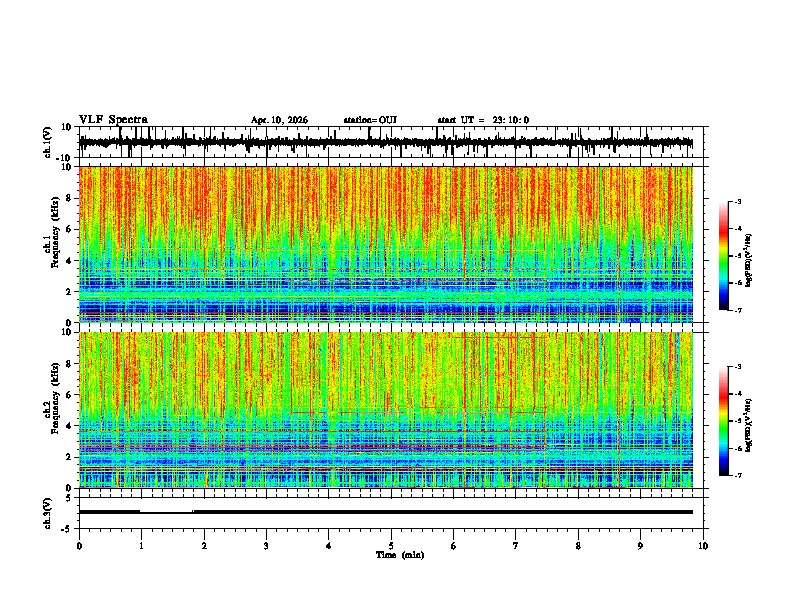Image resolution: width=792 pixels, height=612 pixels.
Task: Click the '-7' value on ch.2 colorbar
Action: pos(738,475)
